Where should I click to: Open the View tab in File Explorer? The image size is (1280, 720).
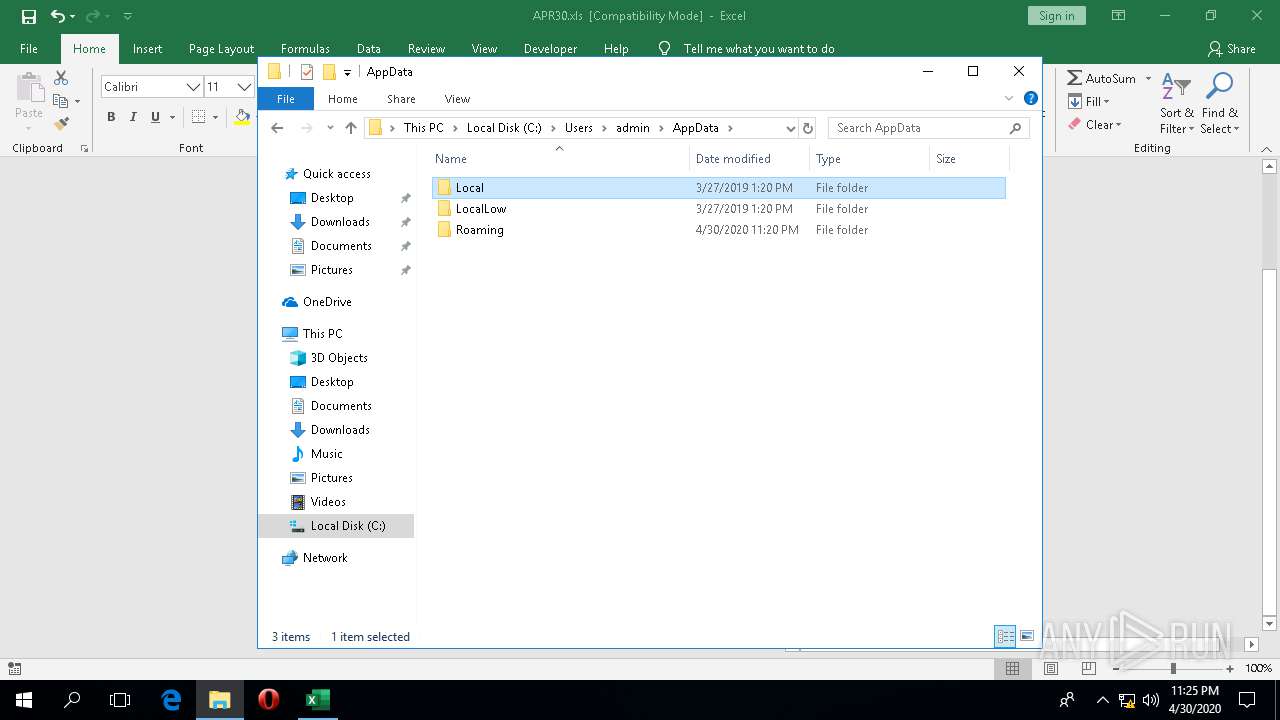point(457,99)
